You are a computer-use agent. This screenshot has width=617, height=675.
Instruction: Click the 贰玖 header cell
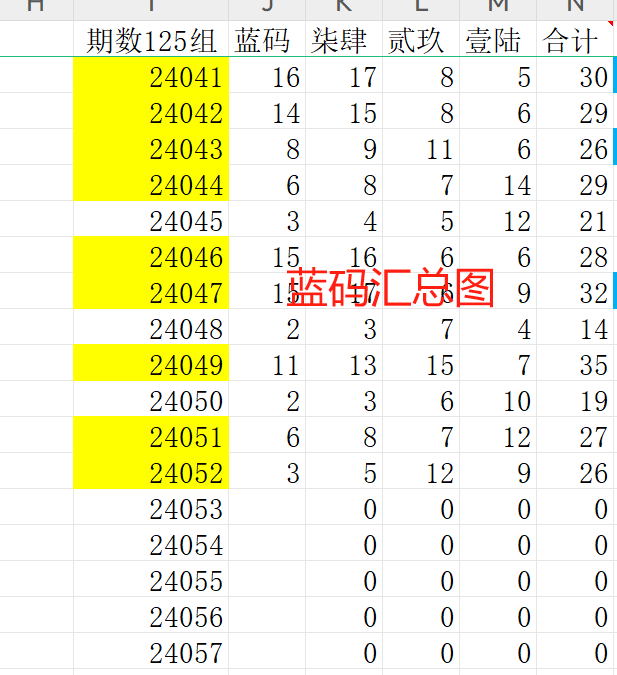pyautogui.click(x=421, y=39)
